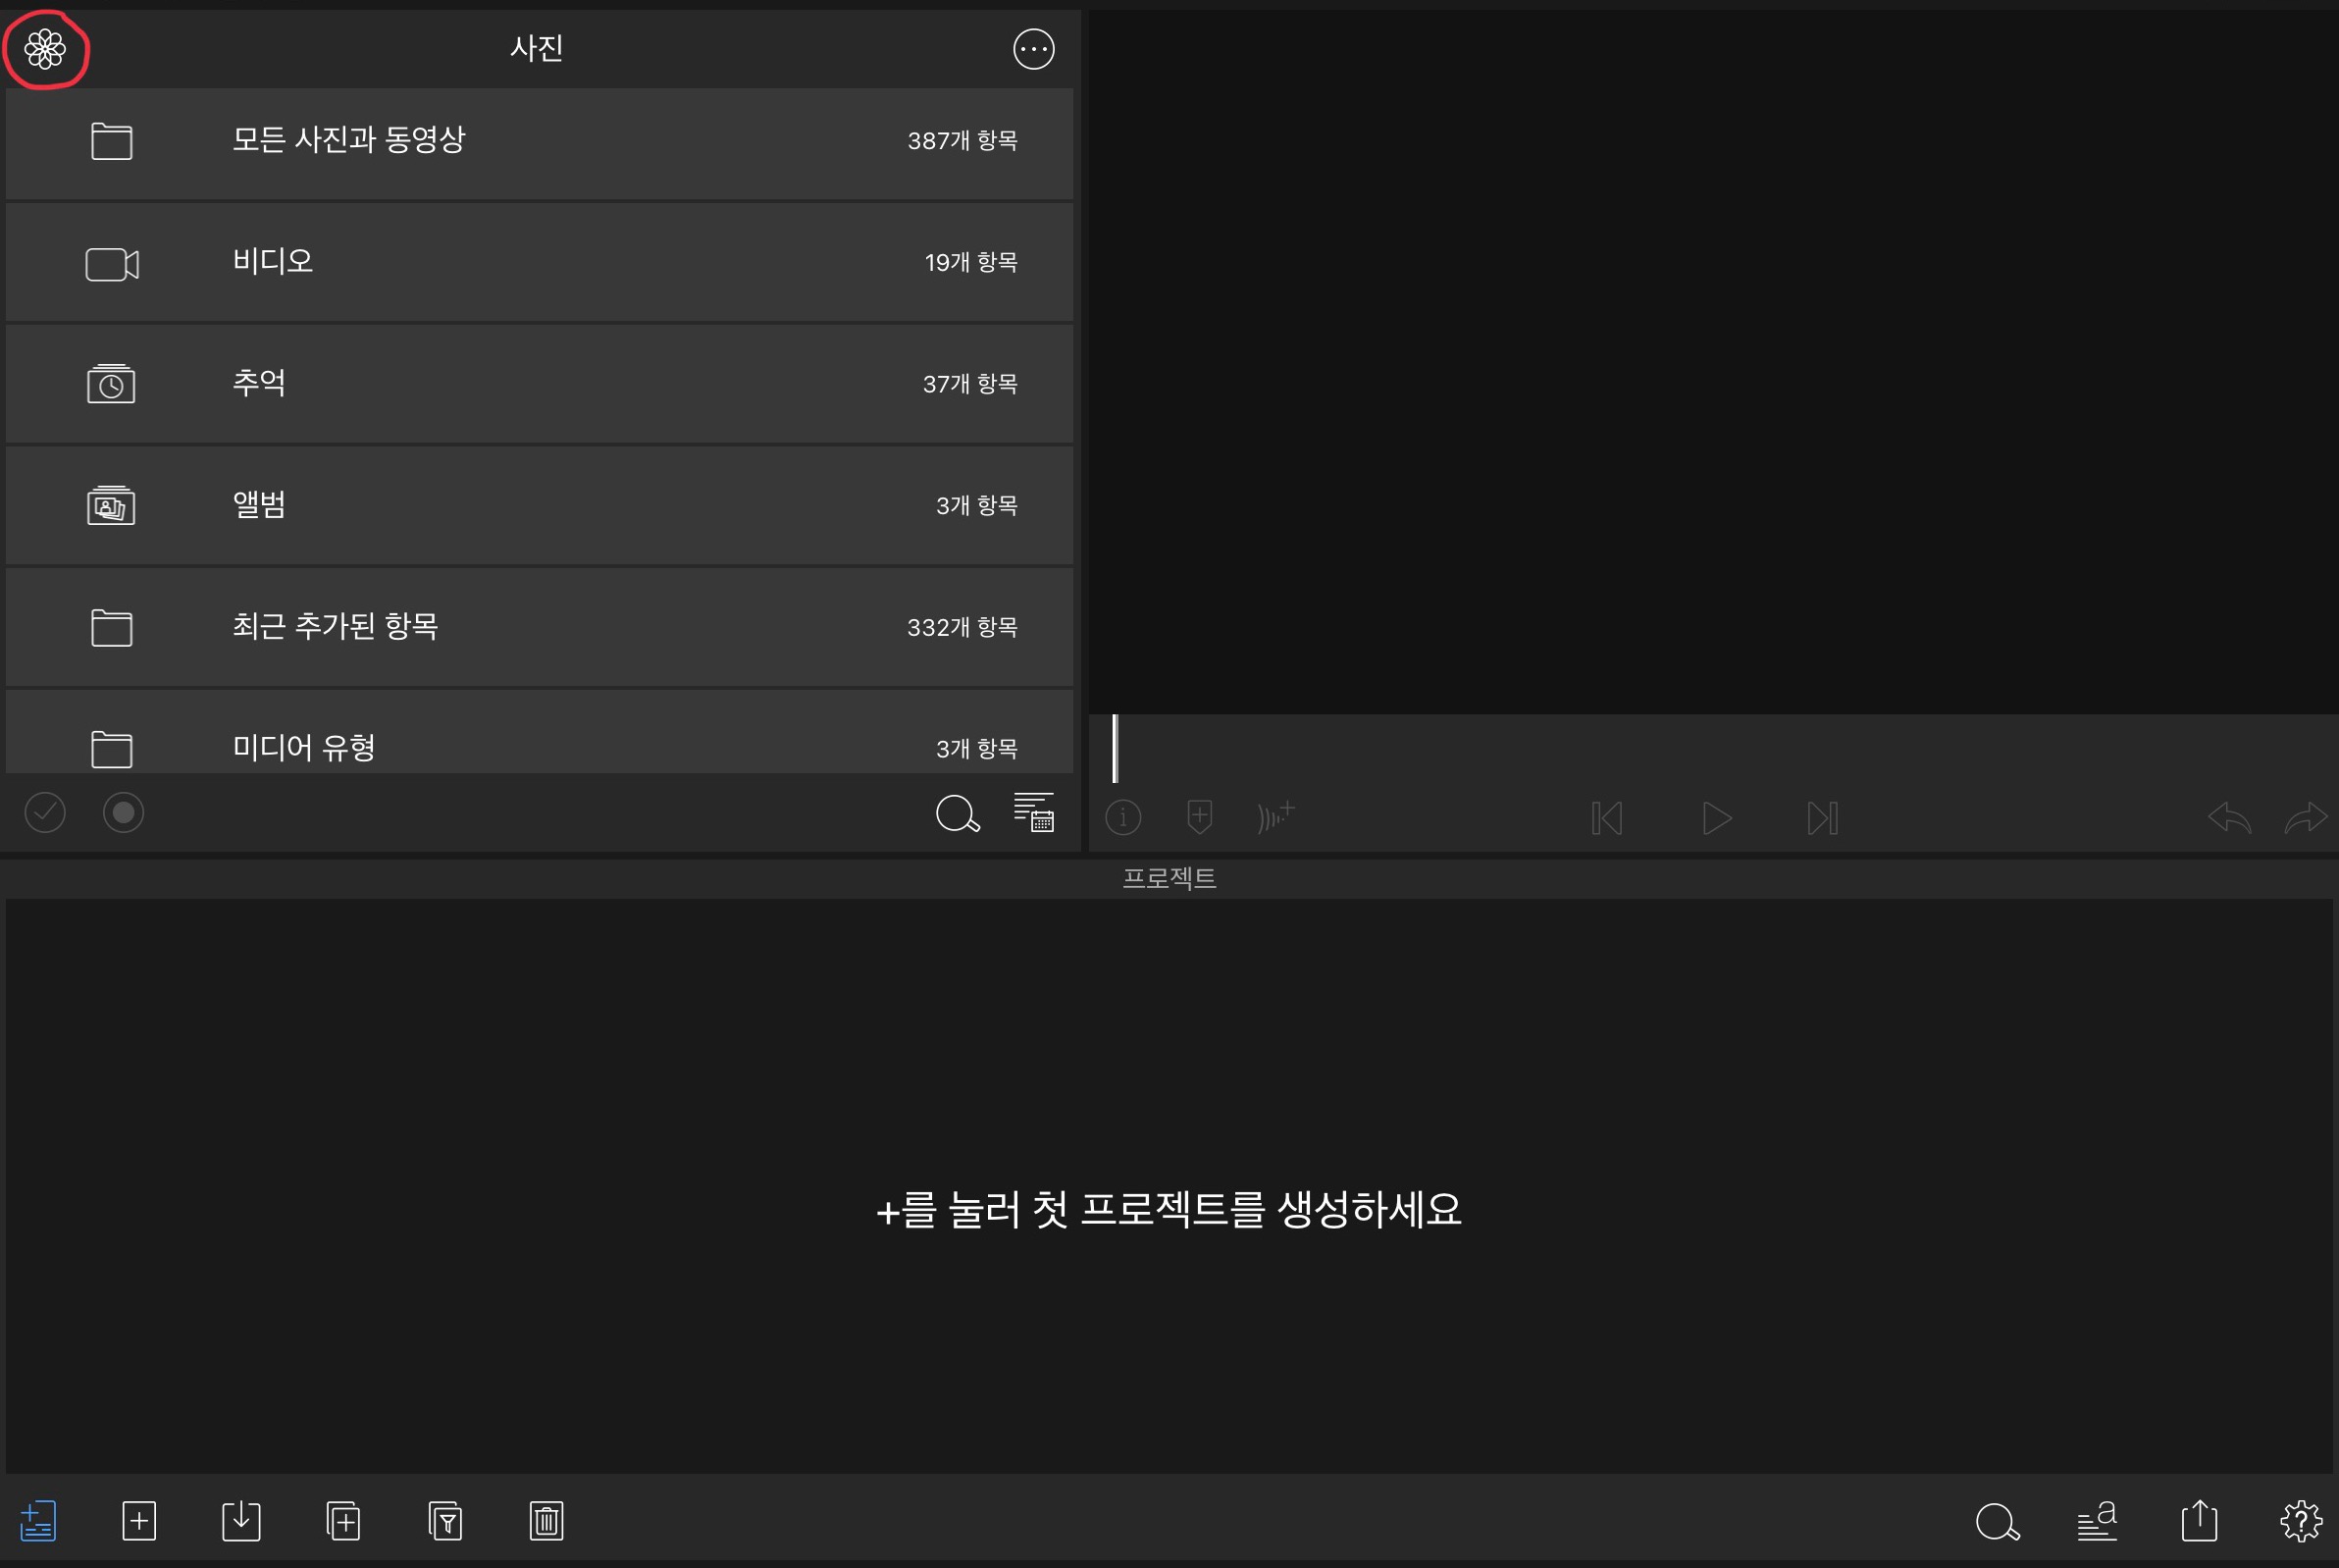The height and width of the screenshot is (1568, 2339).
Task: Open the library sort and view options icon
Action: 1033,813
